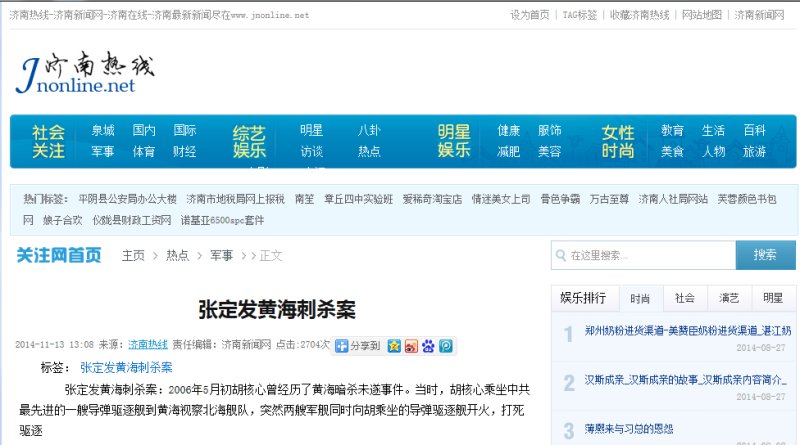Click 主页 breadcrumb
The image size is (800, 445).
[x=133, y=255]
